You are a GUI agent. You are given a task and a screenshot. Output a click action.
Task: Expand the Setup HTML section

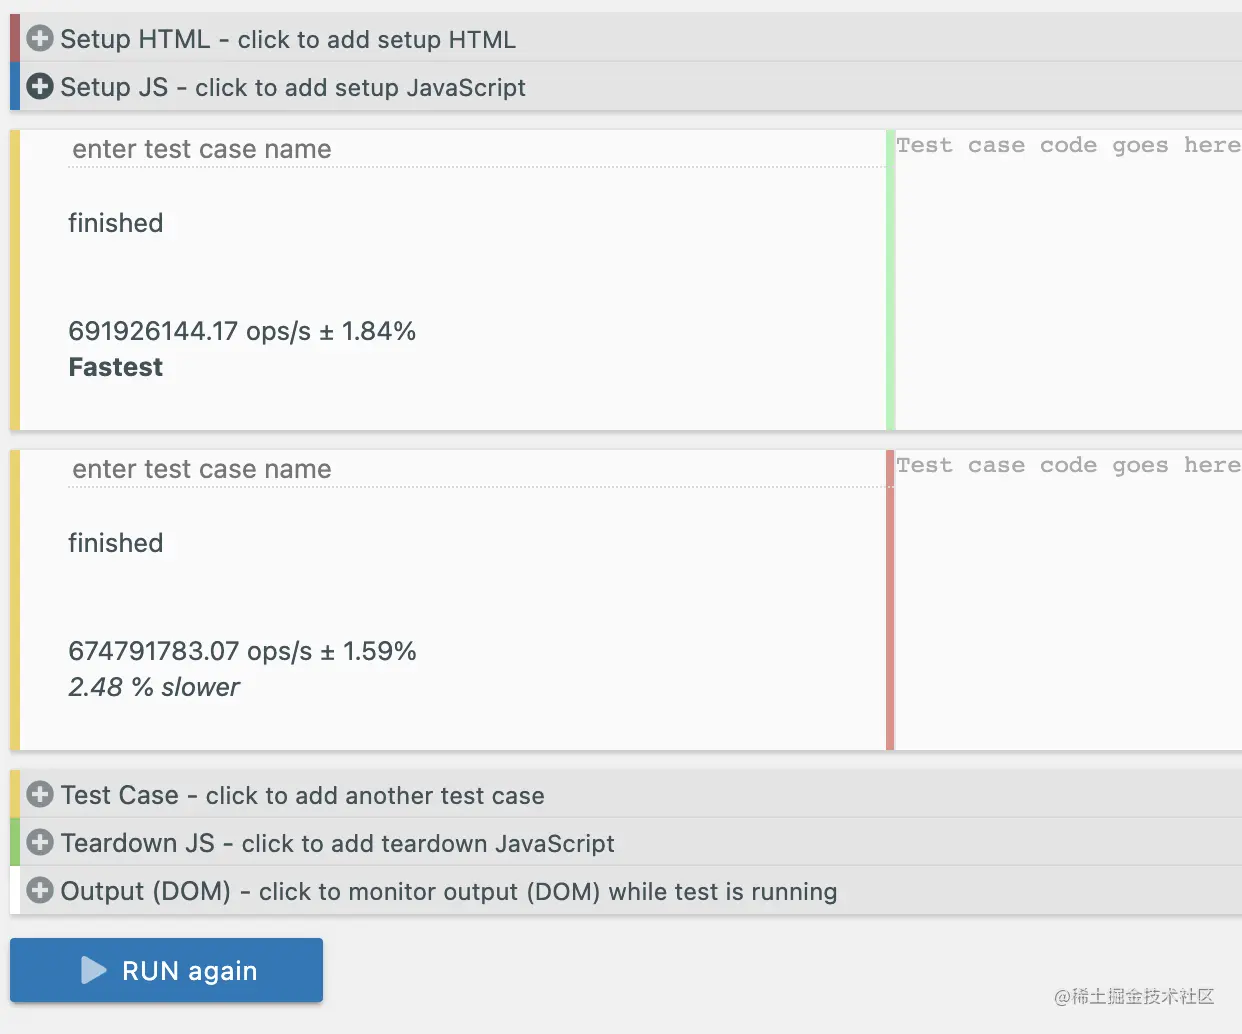[x=288, y=39]
